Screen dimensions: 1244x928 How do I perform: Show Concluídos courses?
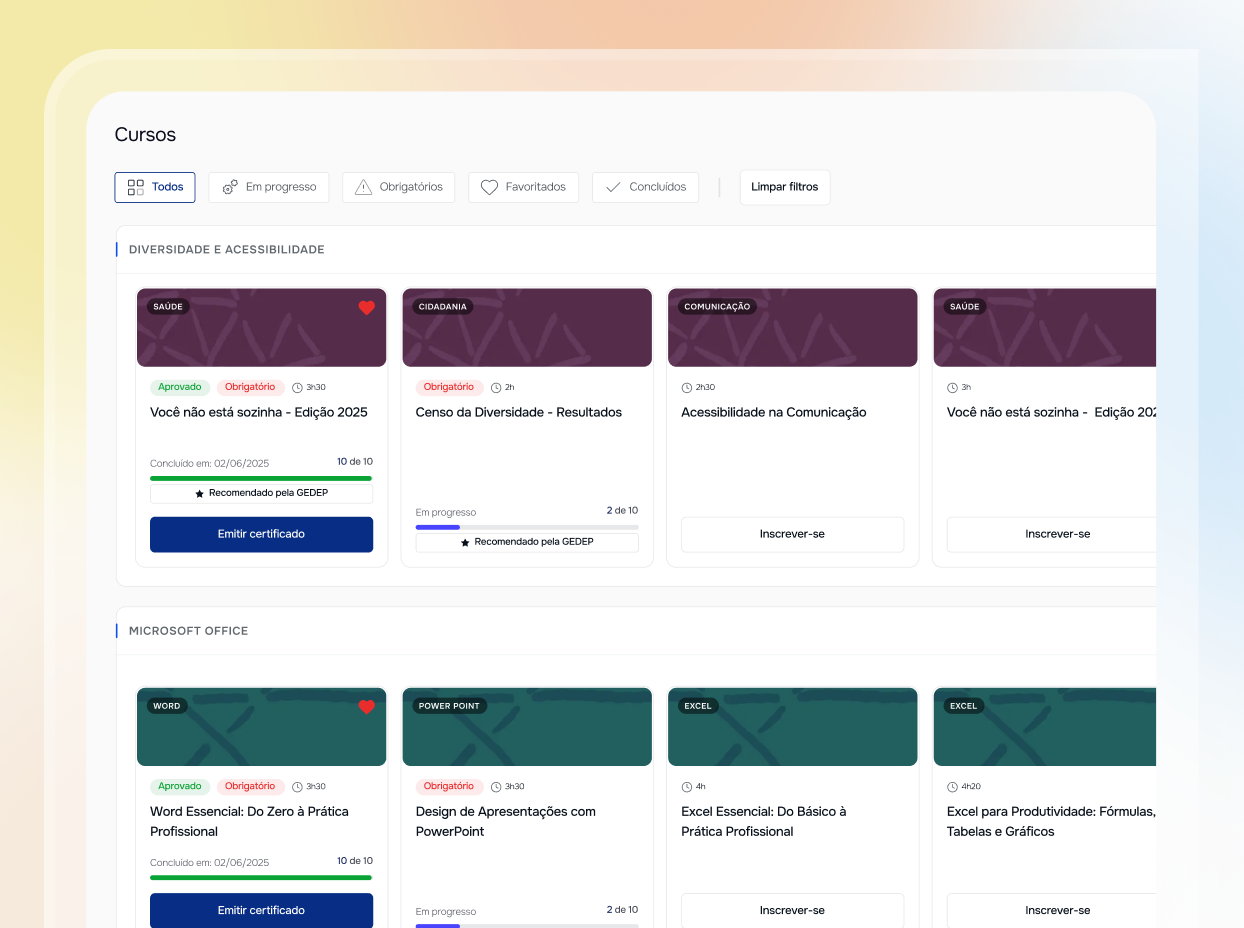pyautogui.click(x=645, y=187)
